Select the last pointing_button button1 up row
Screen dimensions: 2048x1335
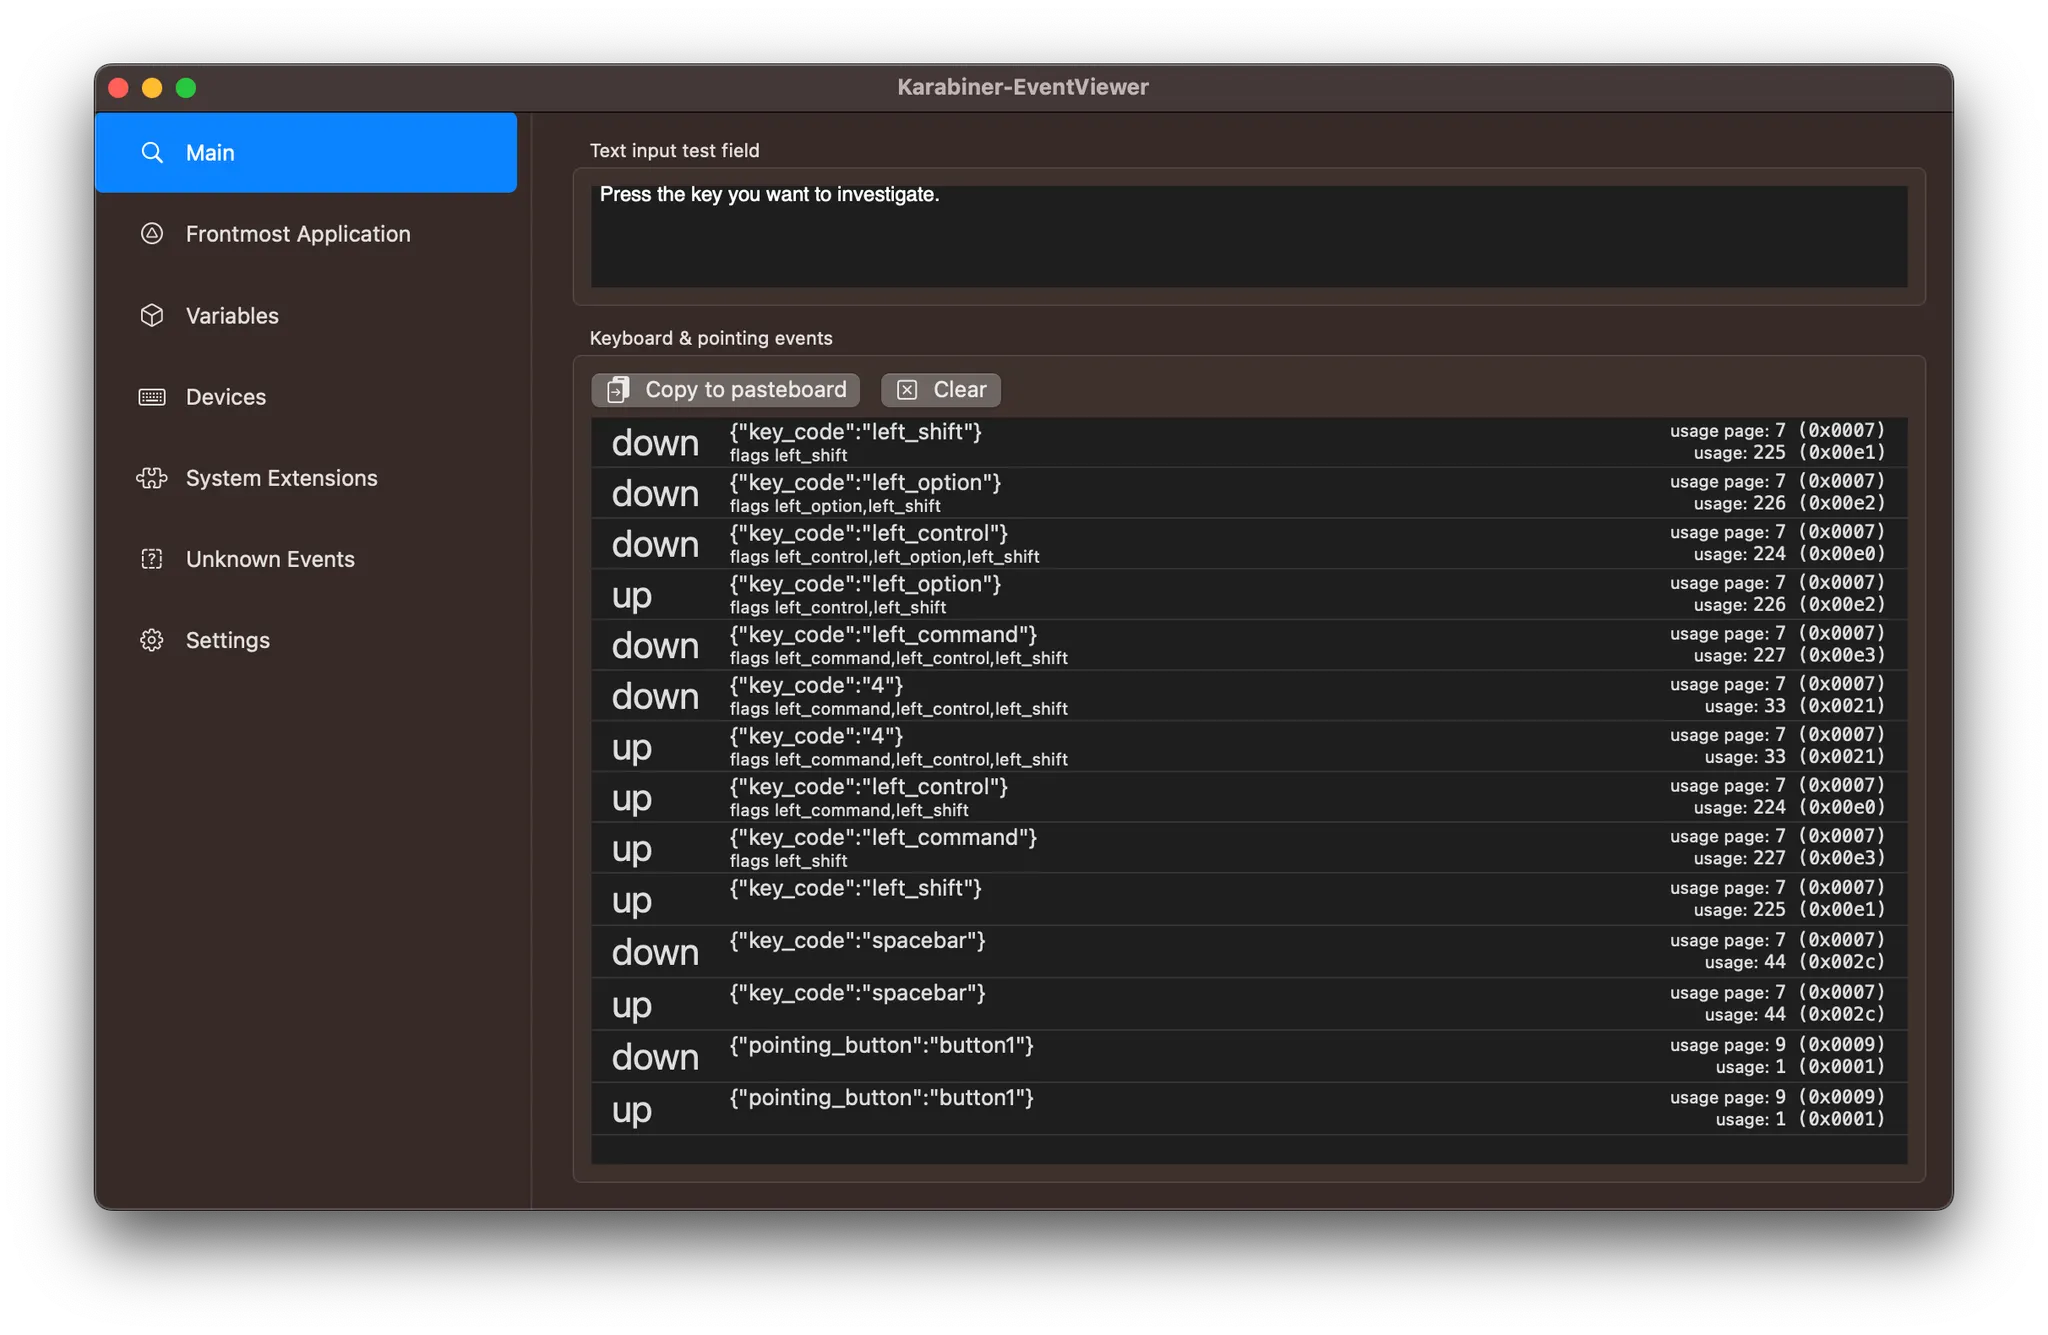[x=1248, y=1108]
